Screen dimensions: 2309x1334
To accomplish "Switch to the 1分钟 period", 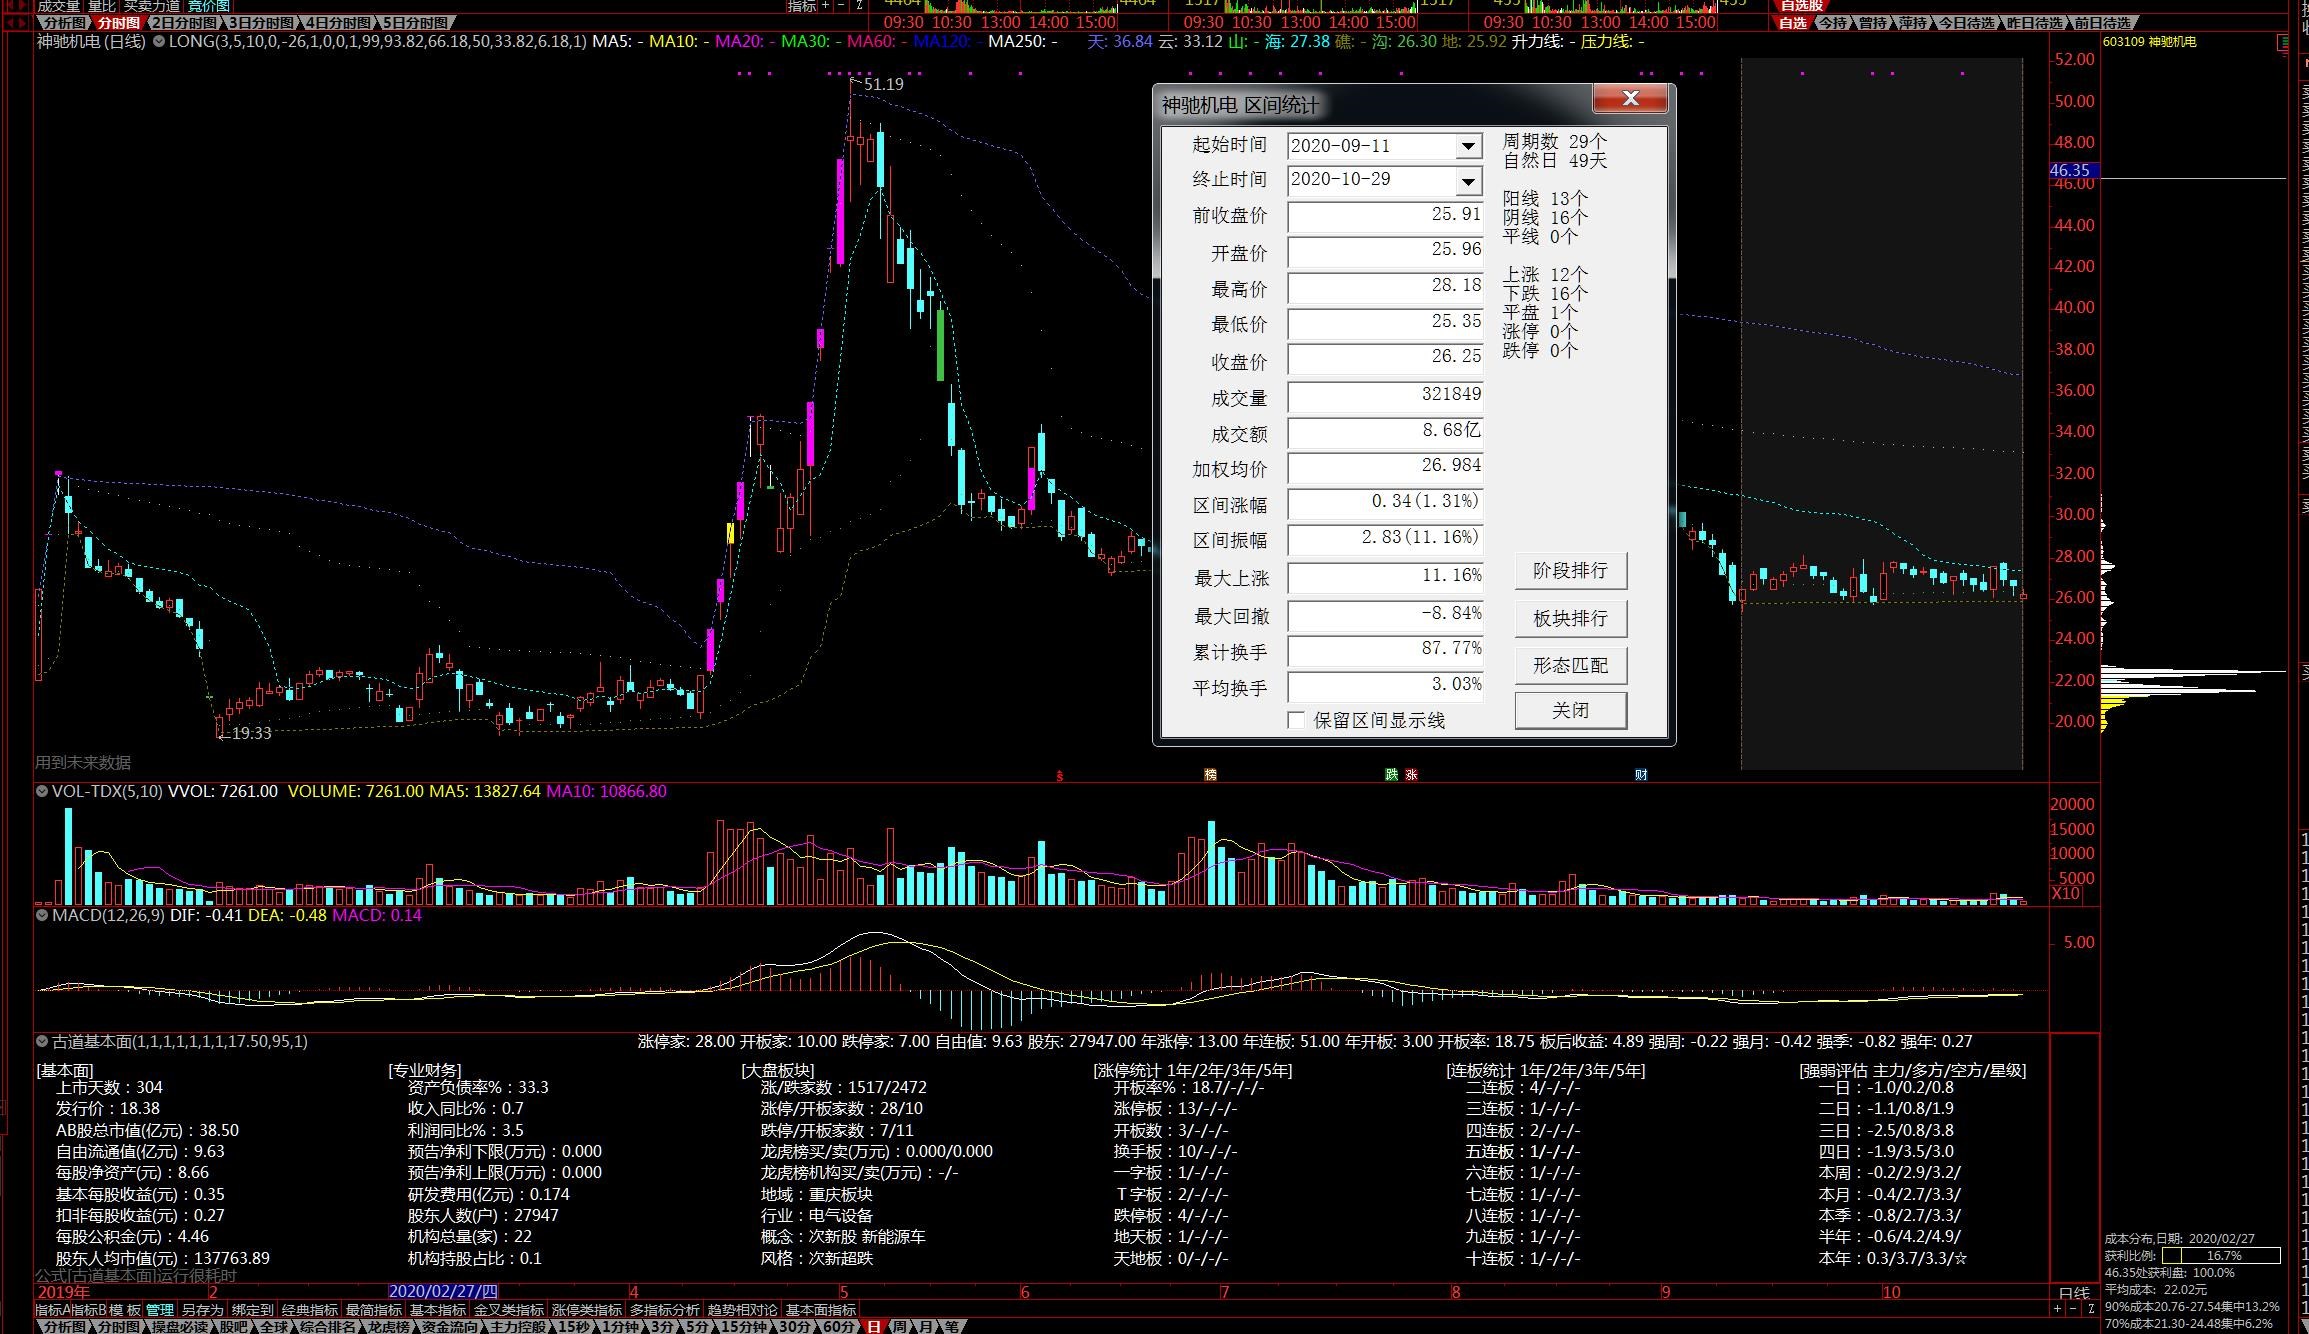I will tap(620, 1326).
